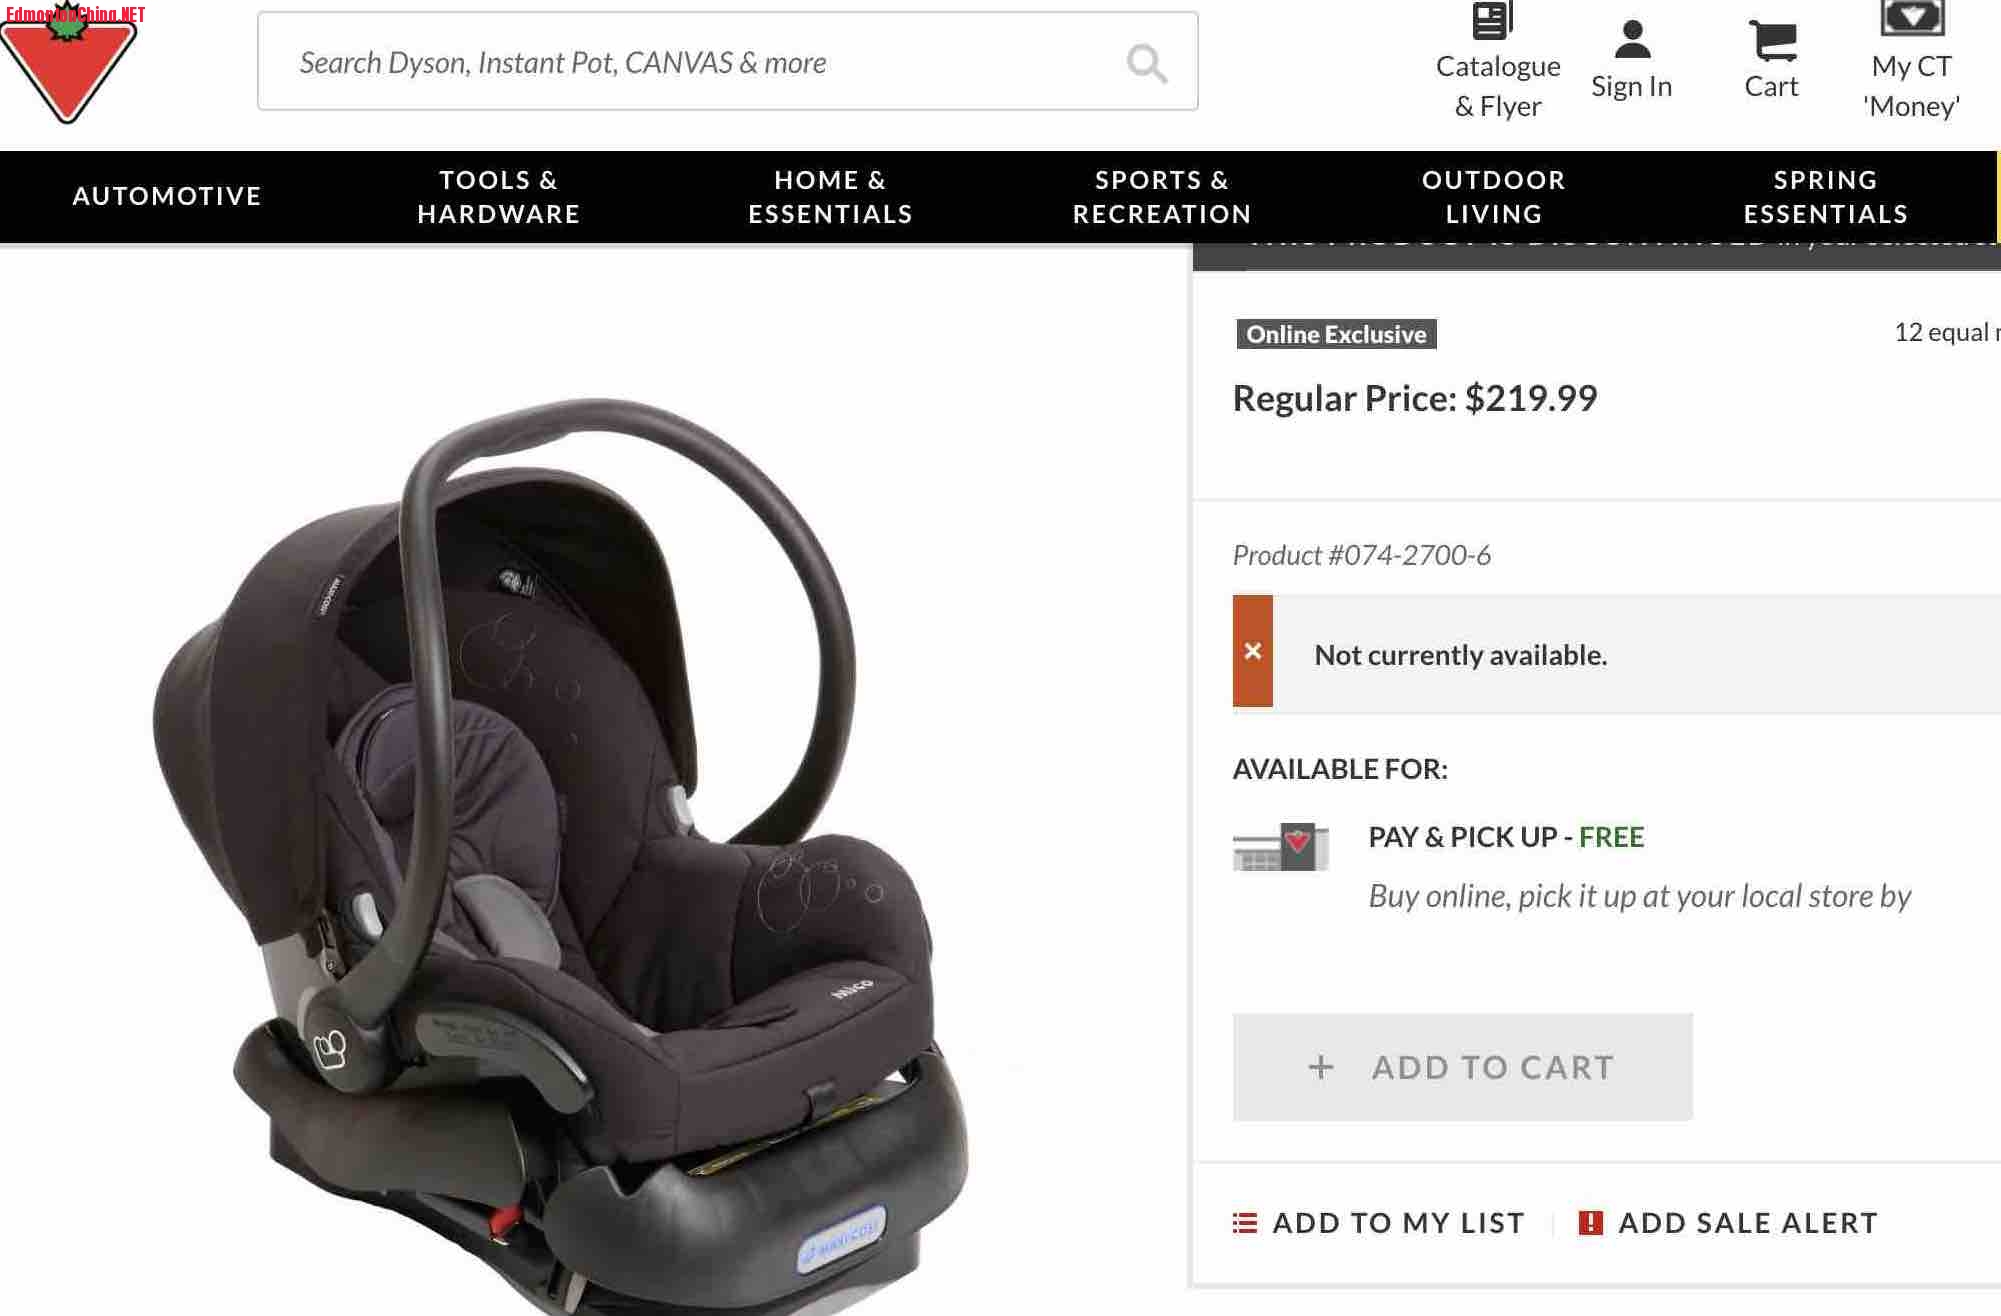Open the Spring Essentials menu
This screenshot has width=2001, height=1316.
coord(1825,196)
